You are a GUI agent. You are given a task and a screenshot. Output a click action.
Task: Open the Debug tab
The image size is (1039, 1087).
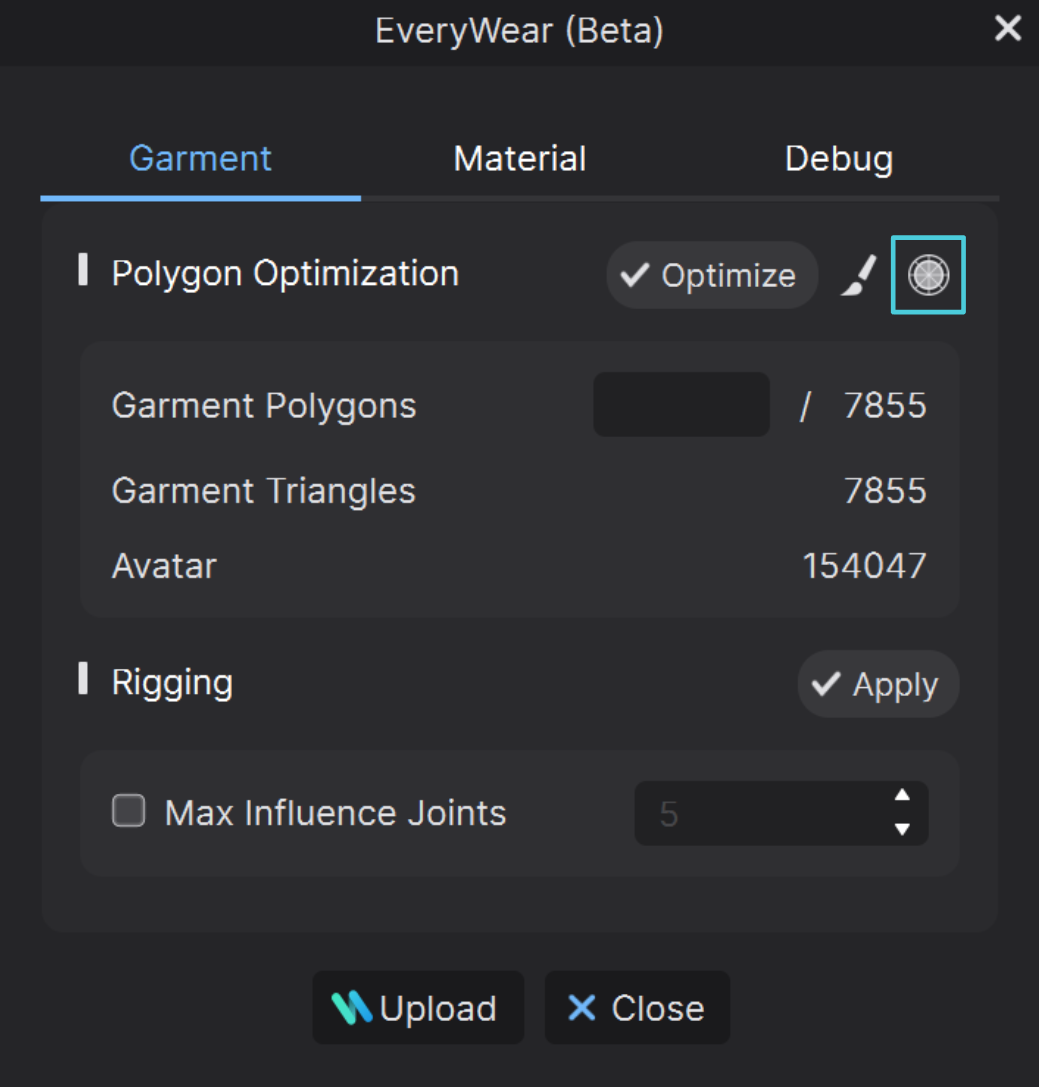click(839, 159)
